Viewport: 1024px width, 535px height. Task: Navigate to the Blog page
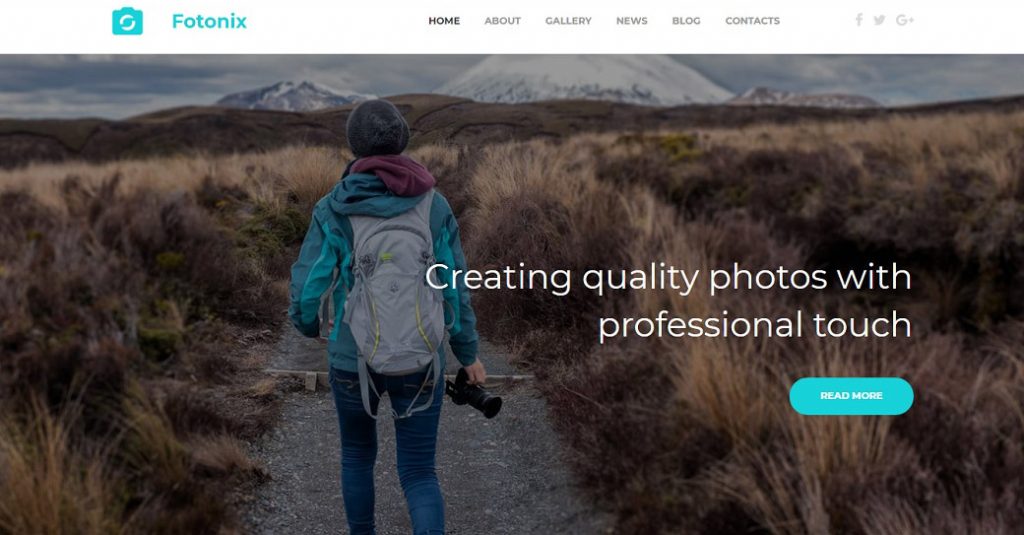[x=686, y=21]
